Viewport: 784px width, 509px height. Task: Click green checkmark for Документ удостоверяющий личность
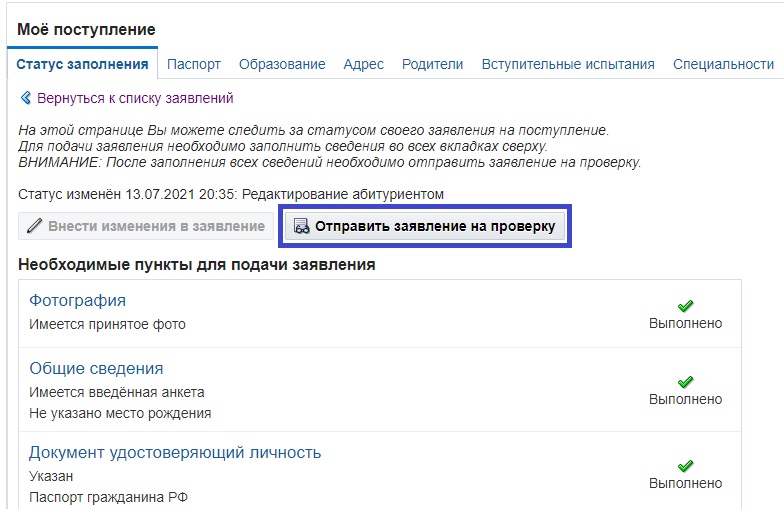coord(686,466)
